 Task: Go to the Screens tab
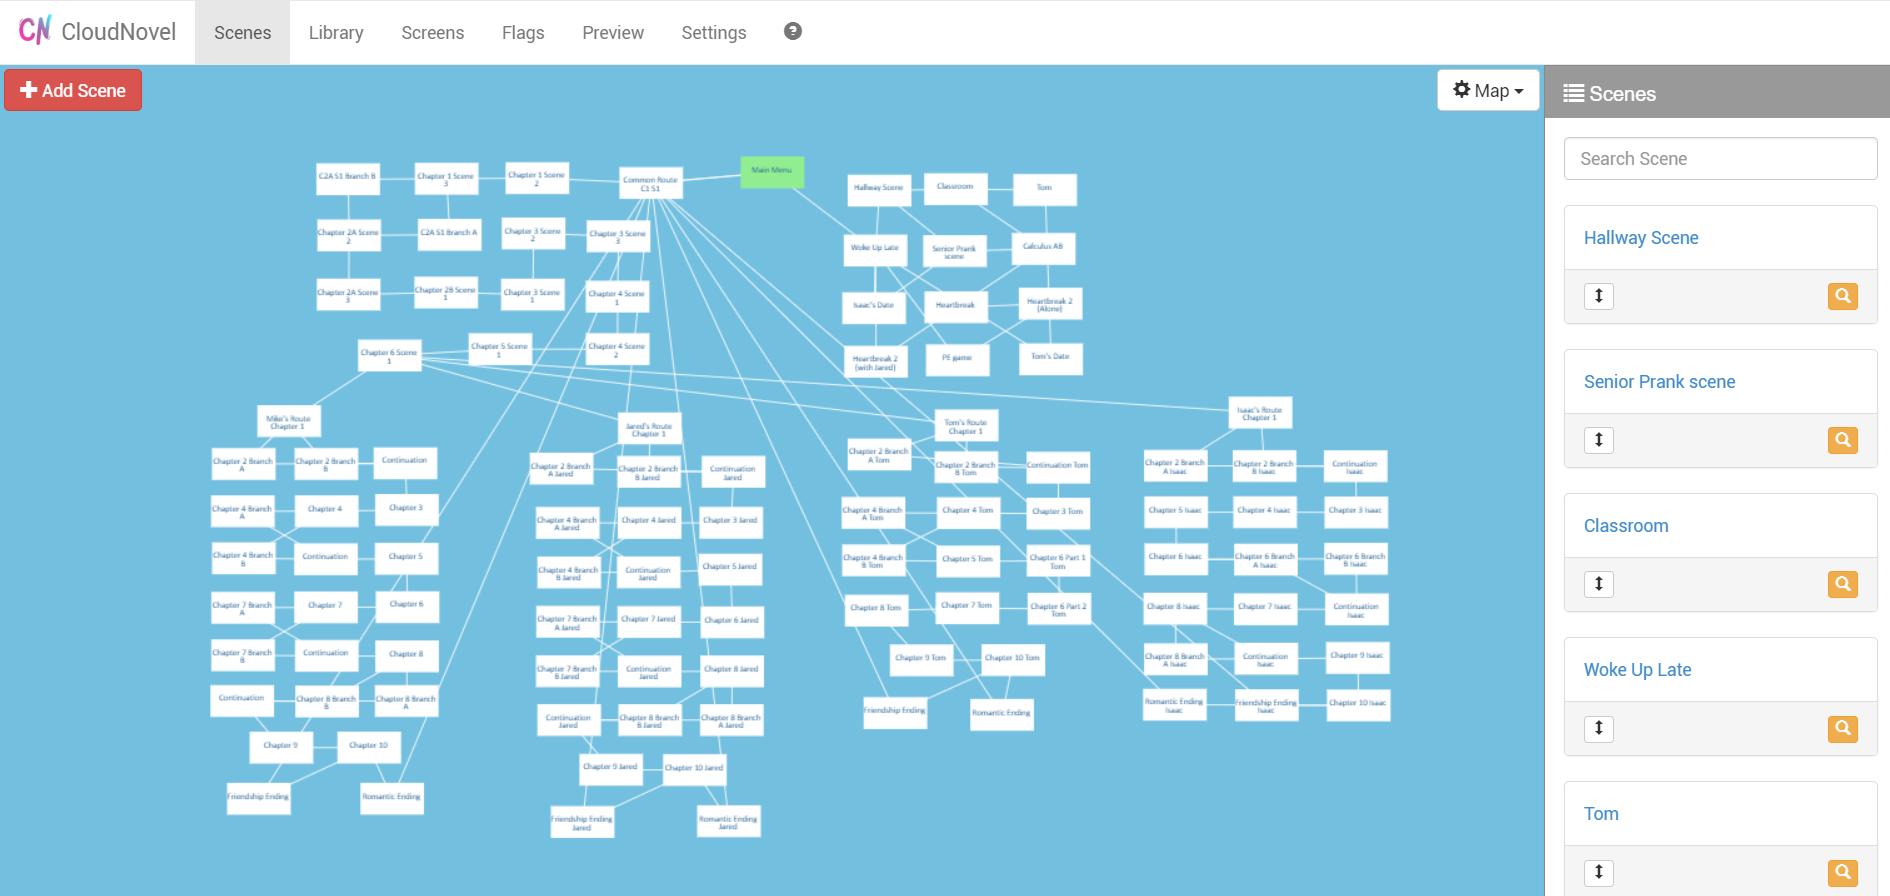click(x=432, y=32)
